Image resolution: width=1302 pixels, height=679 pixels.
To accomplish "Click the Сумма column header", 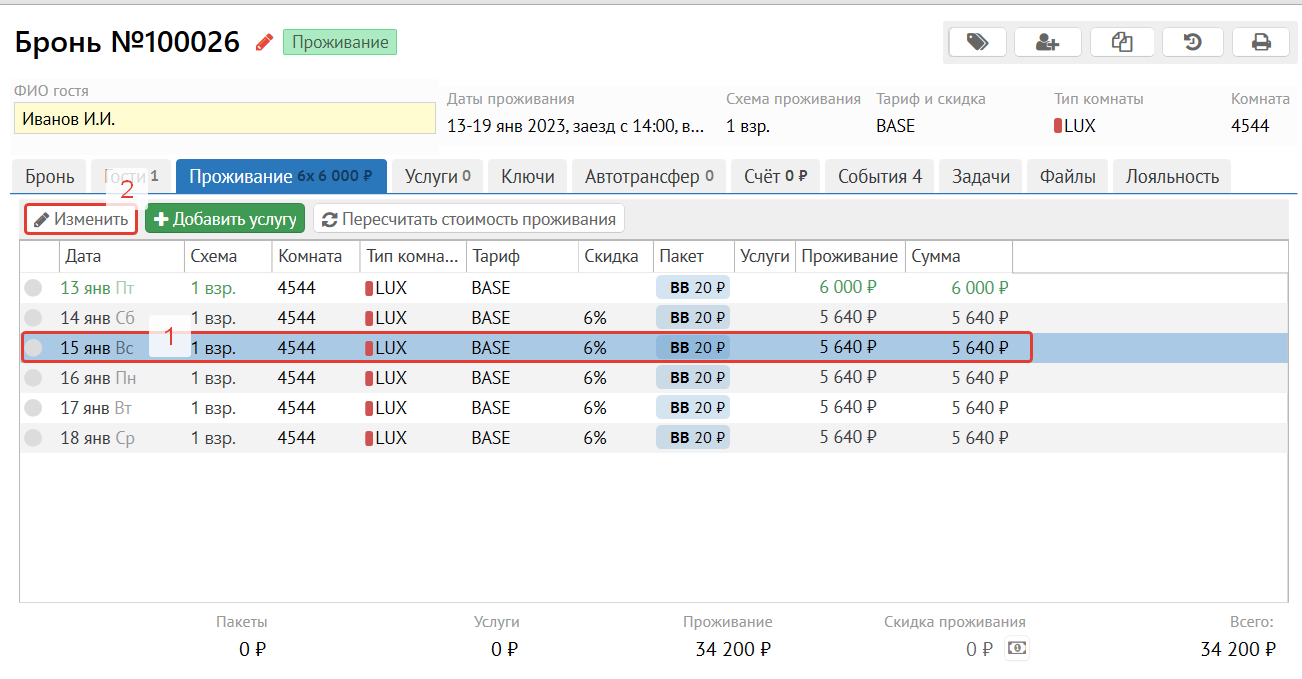I will click(x=958, y=257).
